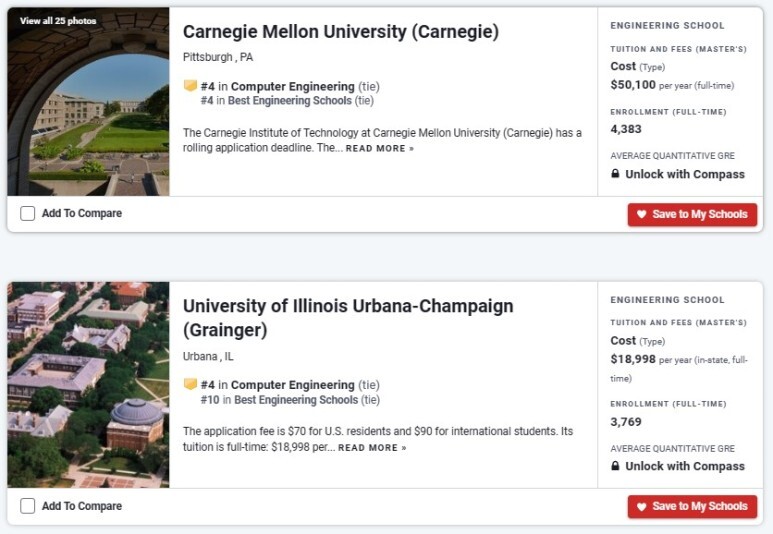Click lock icon in Carnegie Mellon GRE section

tap(615, 174)
